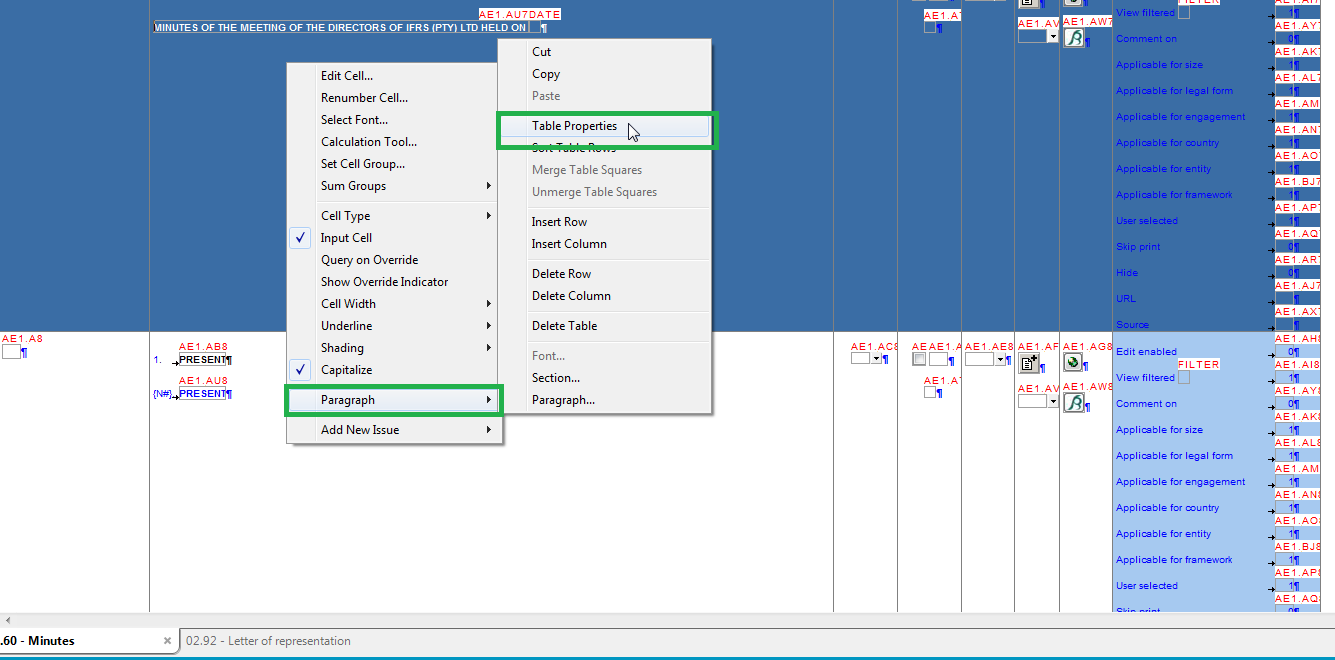
Task: Close the Minutes document tab
Action: click(167, 641)
